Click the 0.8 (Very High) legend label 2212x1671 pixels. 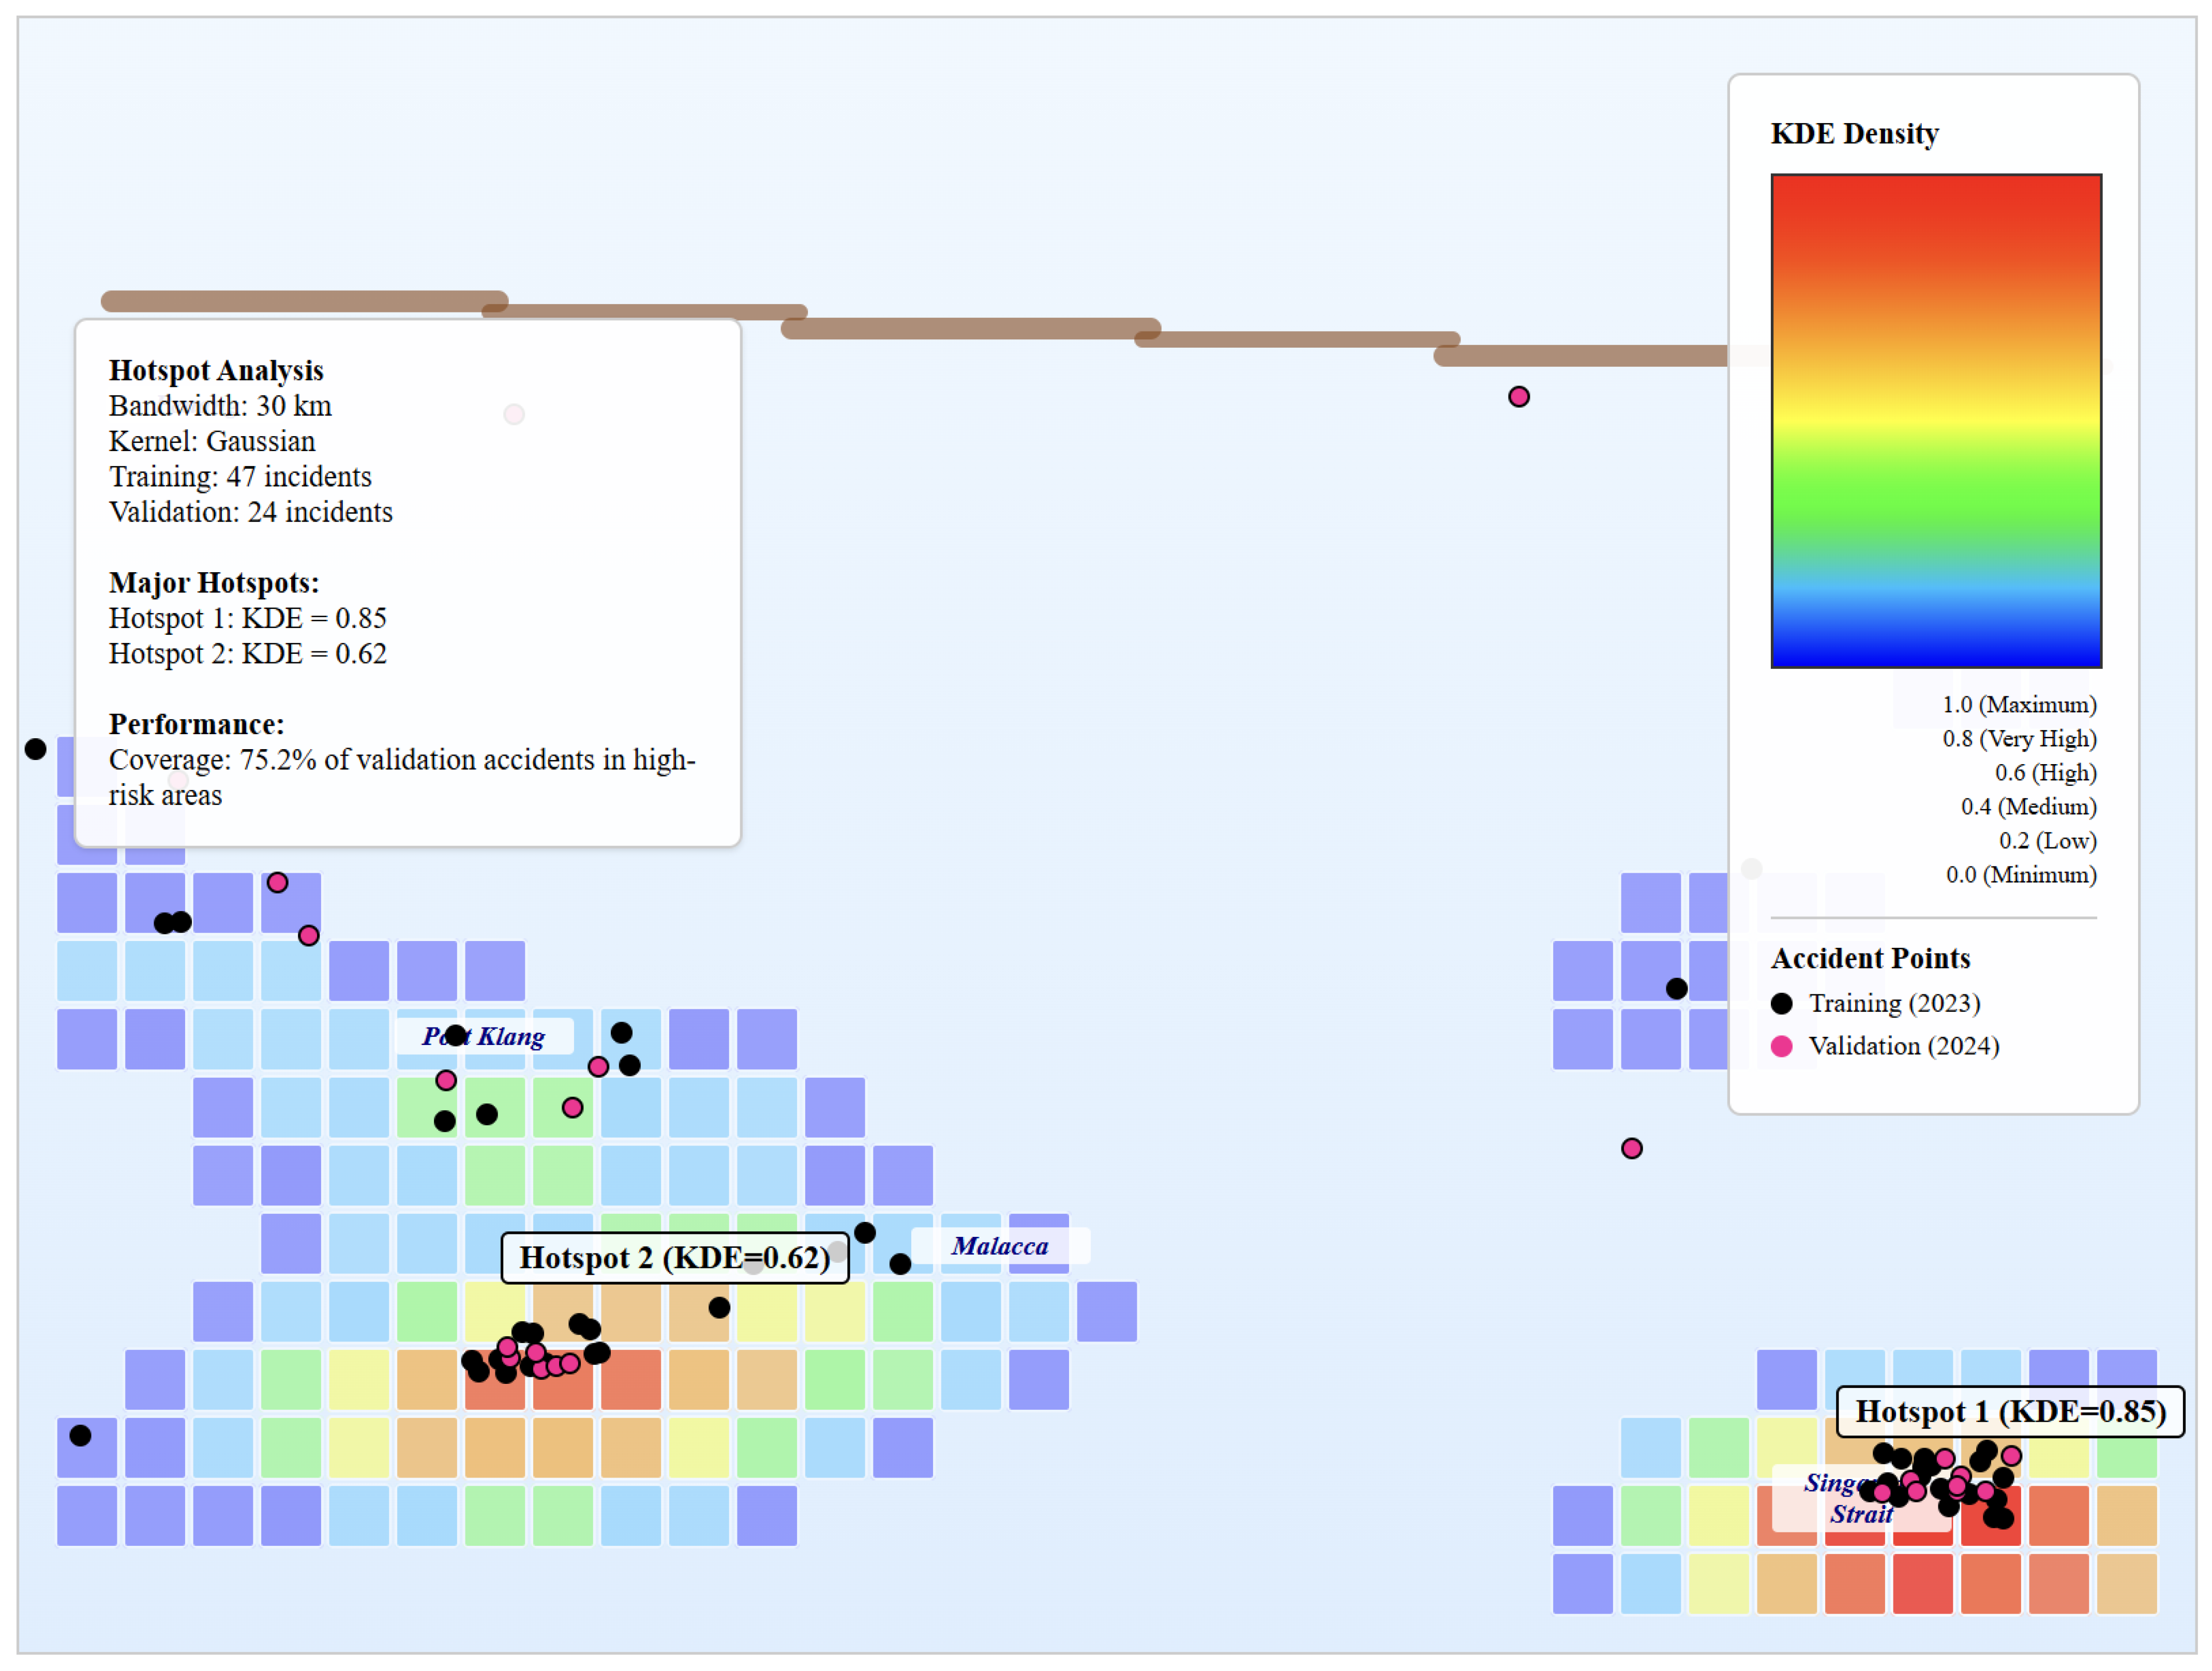(x=2019, y=739)
